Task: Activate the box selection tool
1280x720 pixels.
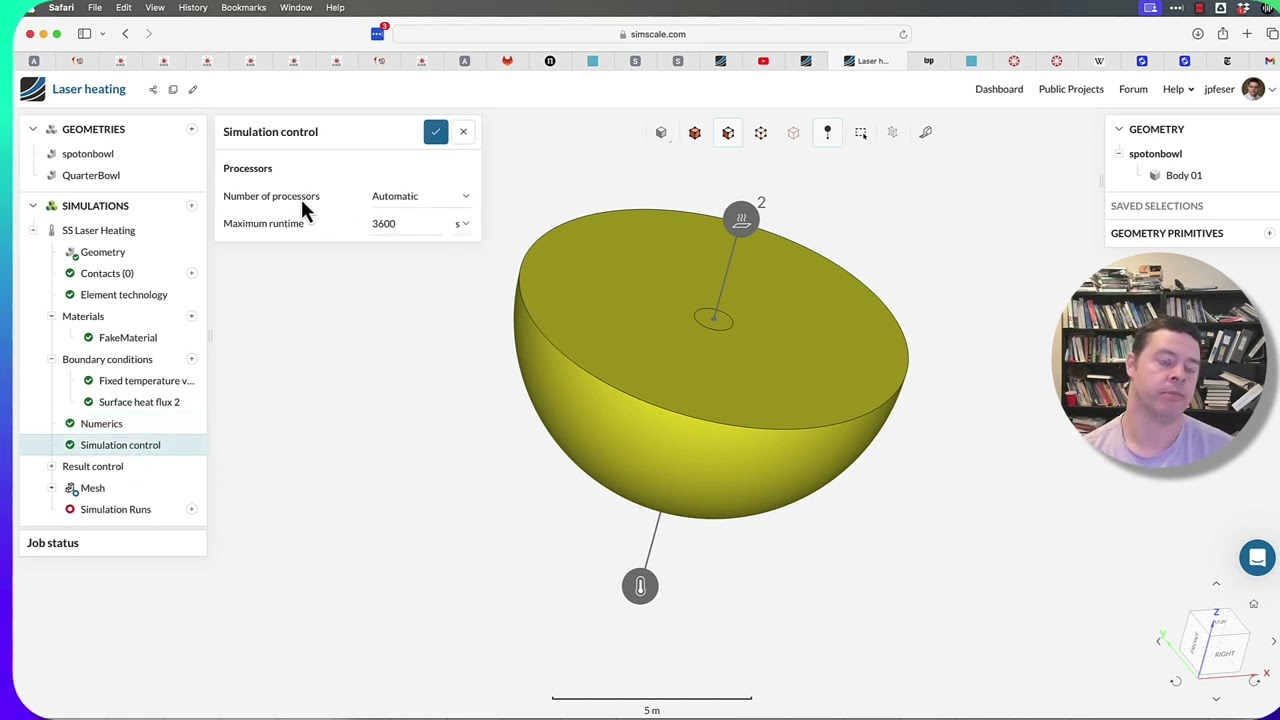Action: (860, 133)
